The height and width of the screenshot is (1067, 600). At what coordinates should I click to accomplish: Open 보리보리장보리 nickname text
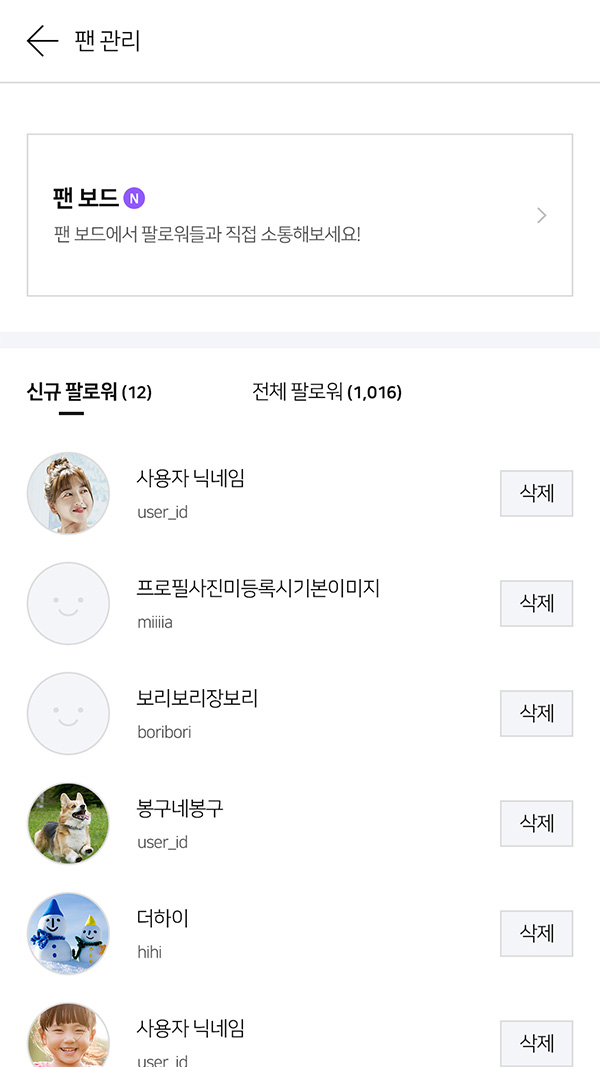pos(197,698)
